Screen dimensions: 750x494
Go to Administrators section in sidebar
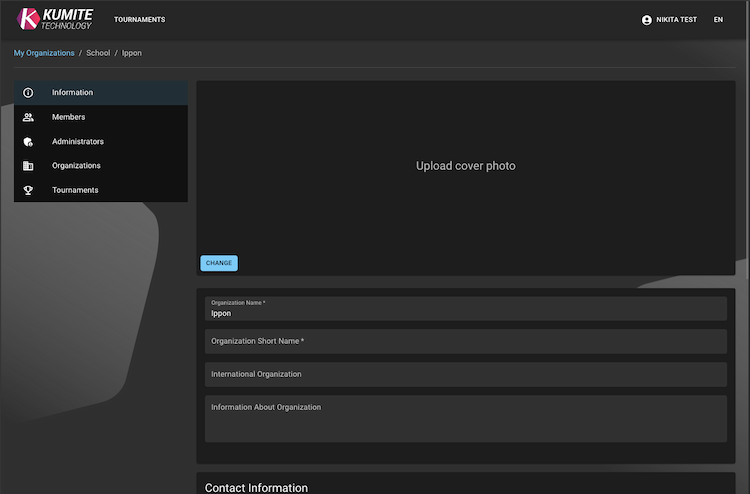(x=77, y=142)
